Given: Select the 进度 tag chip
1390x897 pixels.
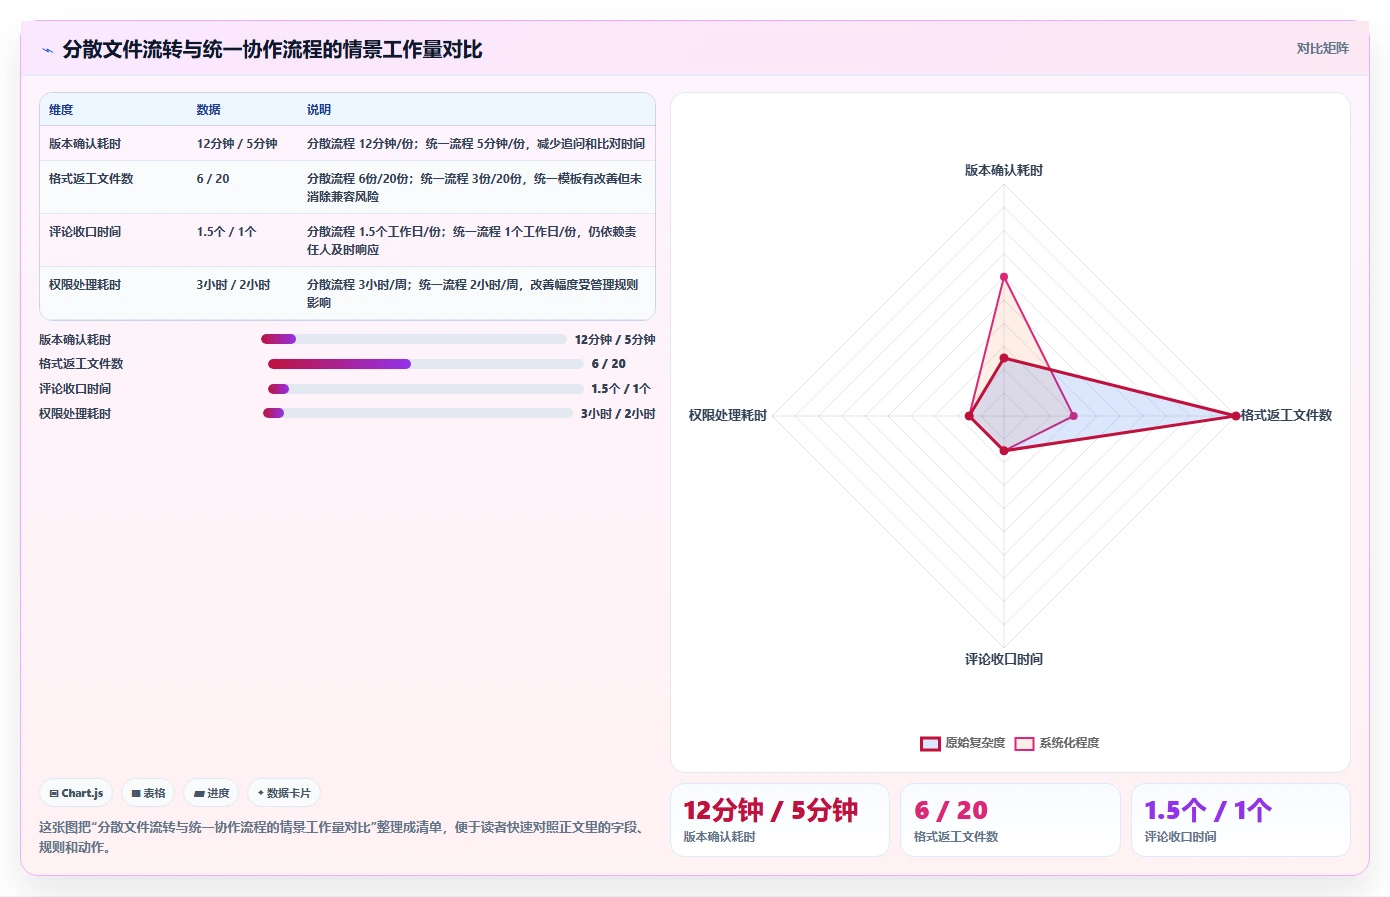Looking at the screenshot, I should click(x=211, y=793).
